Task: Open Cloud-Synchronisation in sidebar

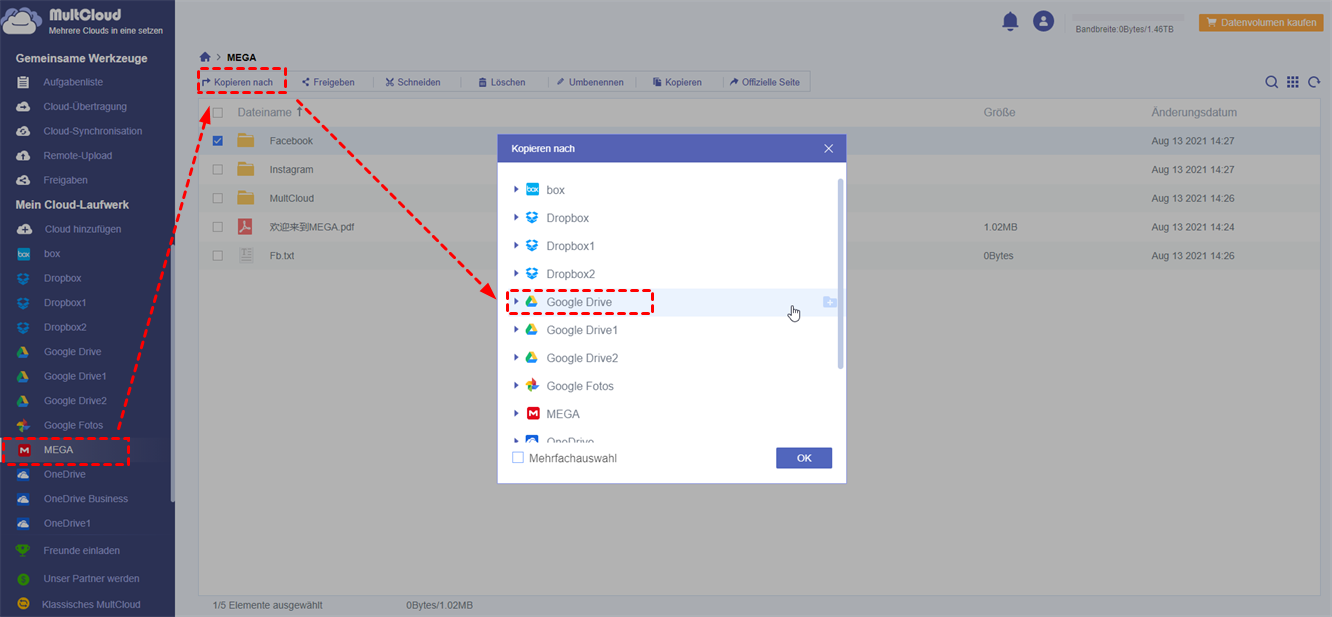Action: 93,131
